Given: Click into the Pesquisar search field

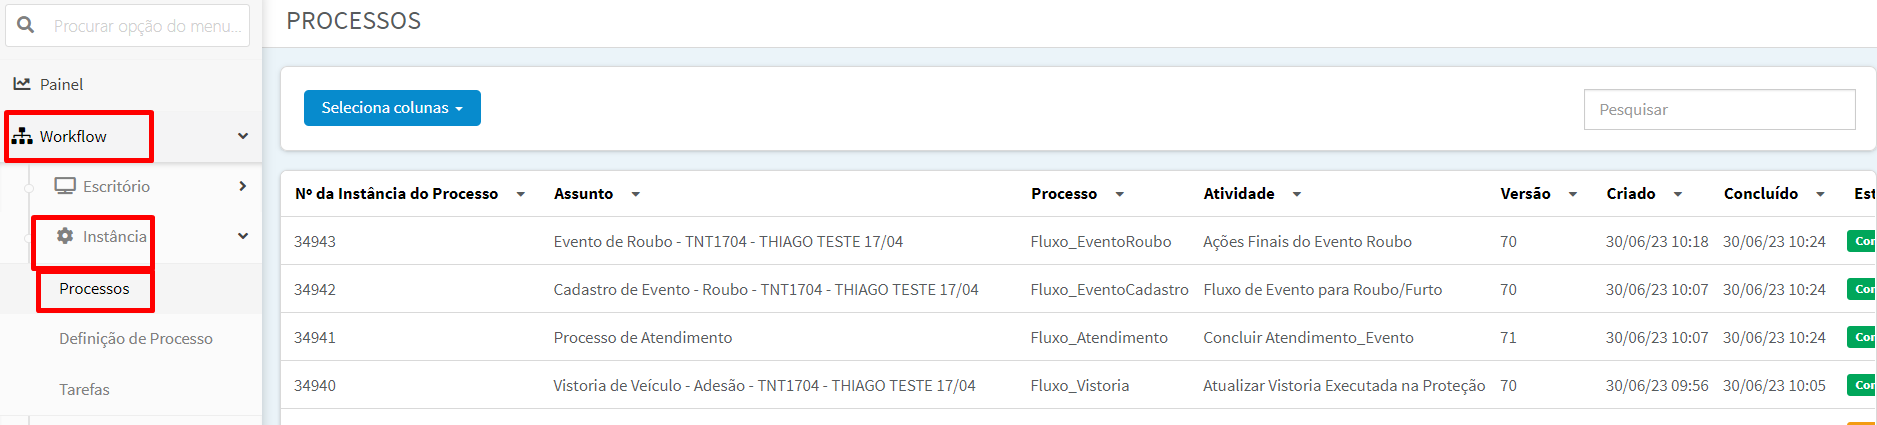Looking at the screenshot, I should pos(1719,109).
